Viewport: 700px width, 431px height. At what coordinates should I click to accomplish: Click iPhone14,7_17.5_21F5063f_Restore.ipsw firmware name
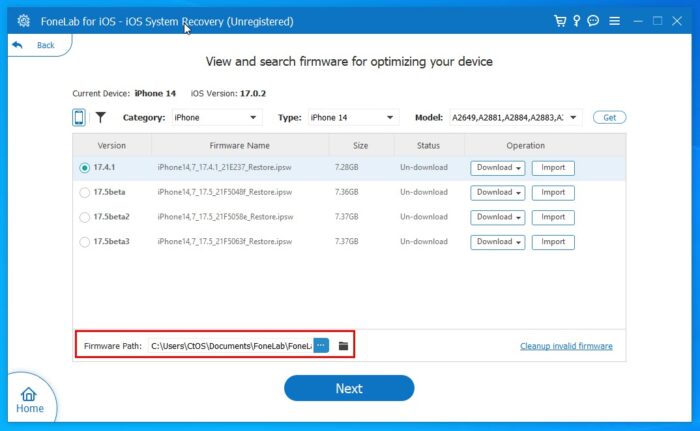pyautogui.click(x=225, y=241)
